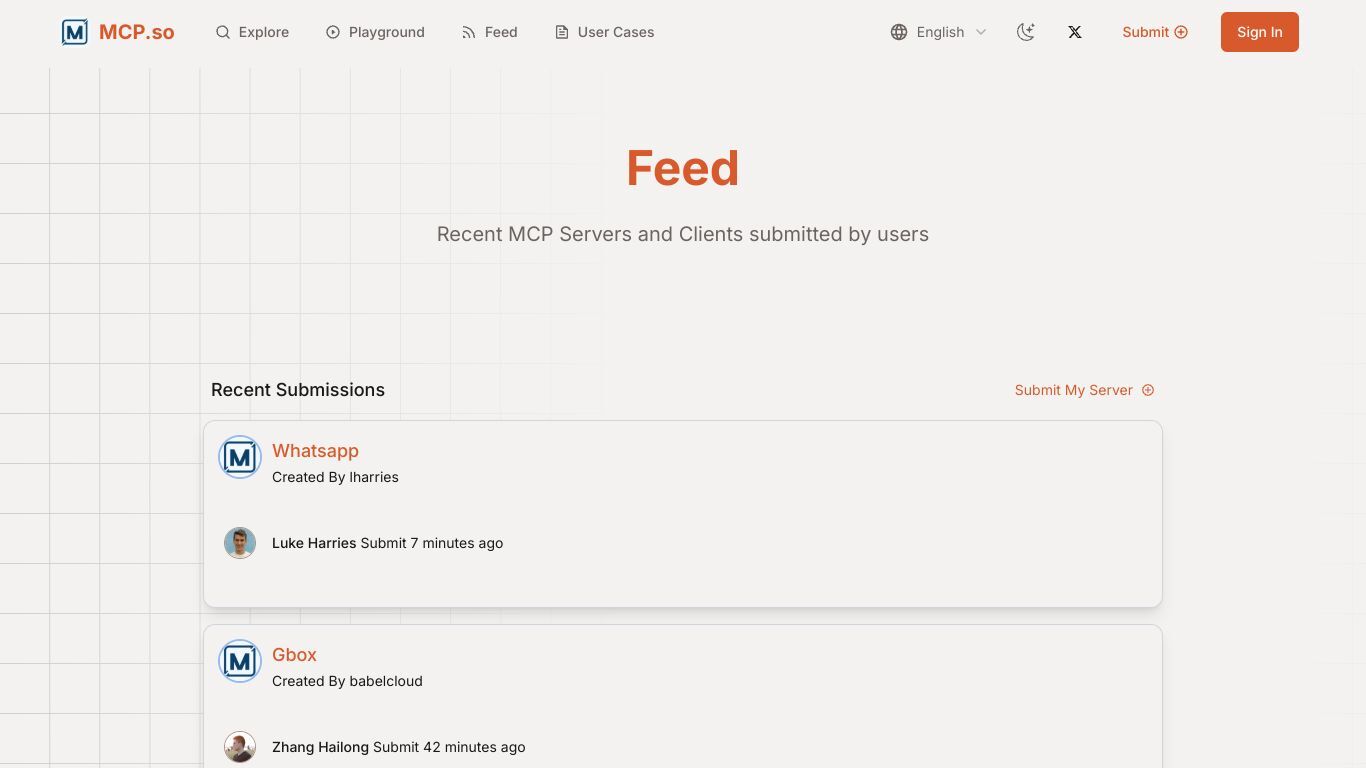Toggle dark mode with the moon icon
This screenshot has width=1366, height=768.
pyautogui.click(x=1025, y=32)
